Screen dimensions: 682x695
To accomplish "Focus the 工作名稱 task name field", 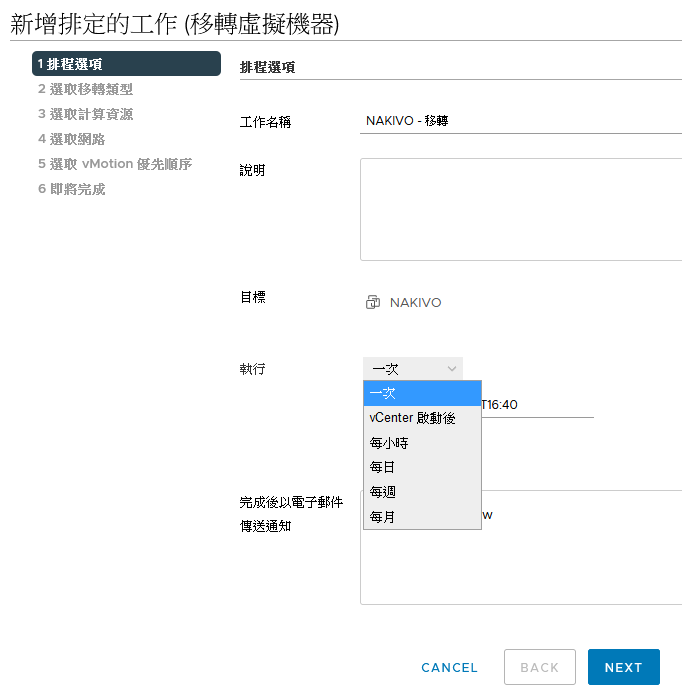I will (x=521, y=121).
